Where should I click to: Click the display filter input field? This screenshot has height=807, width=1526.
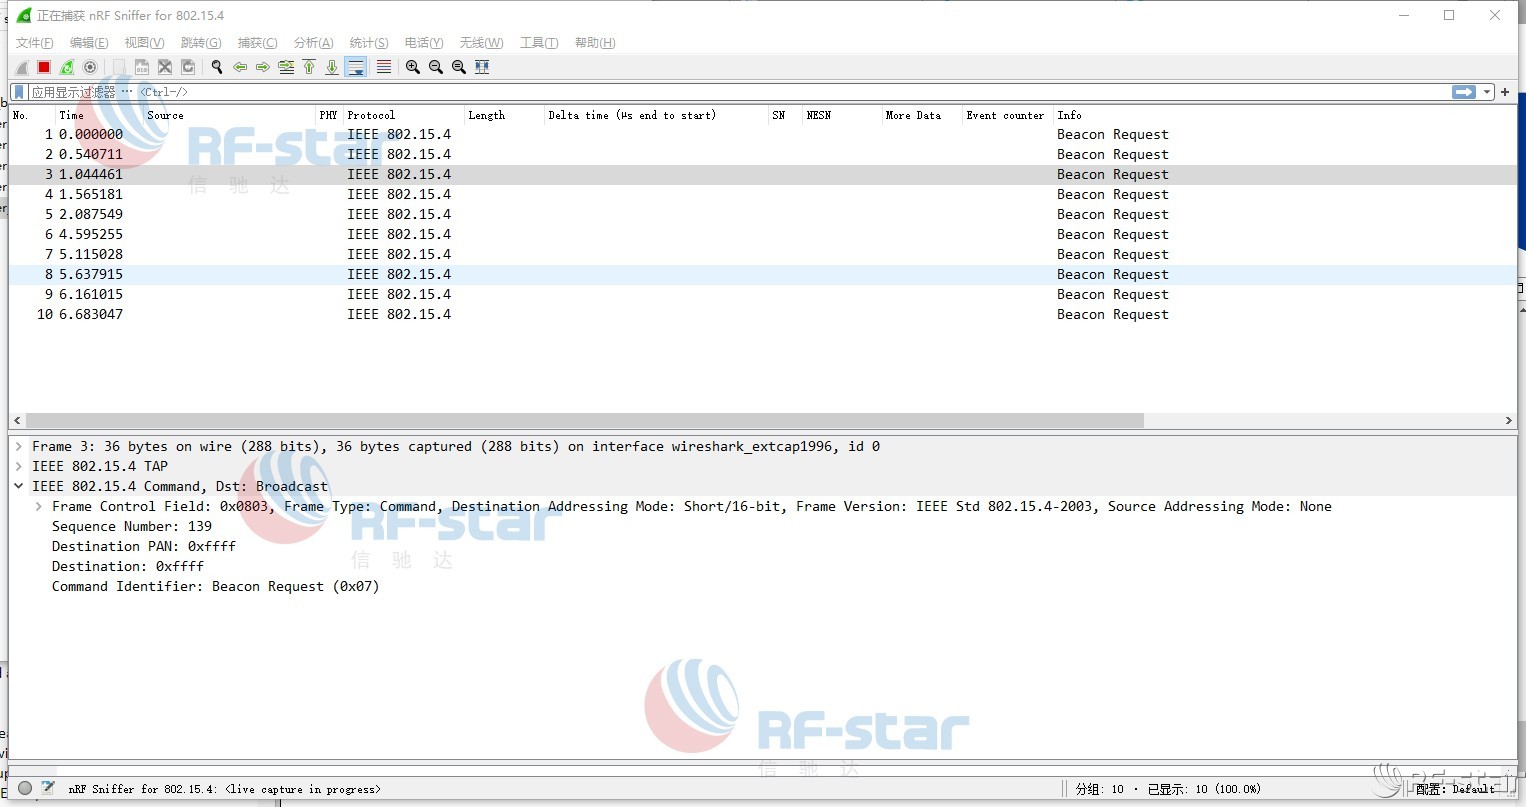(790, 92)
